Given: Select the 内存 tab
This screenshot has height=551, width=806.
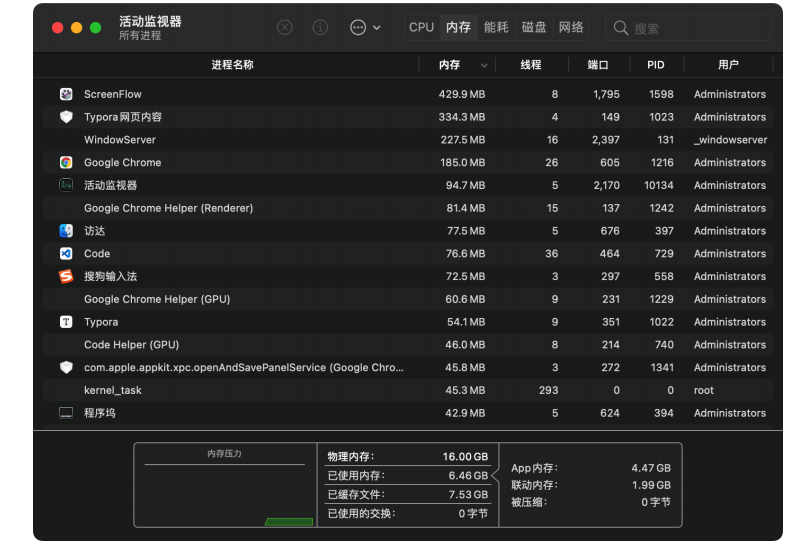Looking at the screenshot, I should [x=458, y=27].
